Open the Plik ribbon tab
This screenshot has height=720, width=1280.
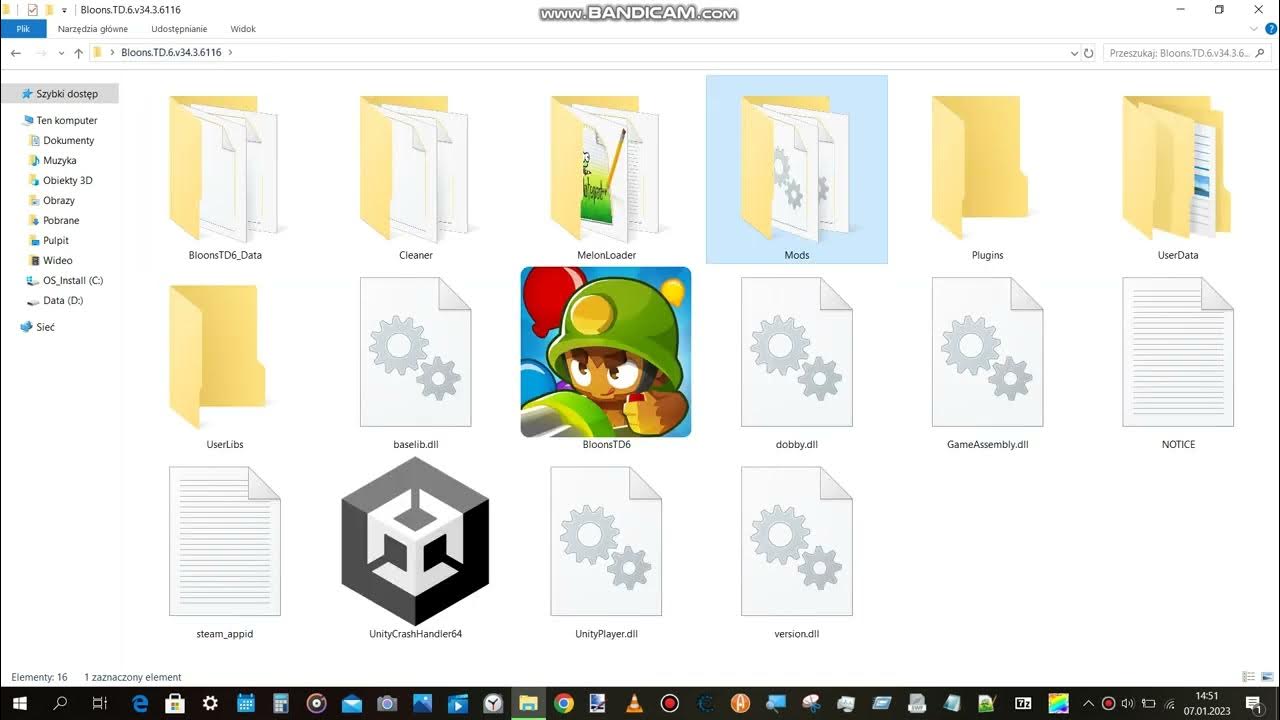coord(23,29)
